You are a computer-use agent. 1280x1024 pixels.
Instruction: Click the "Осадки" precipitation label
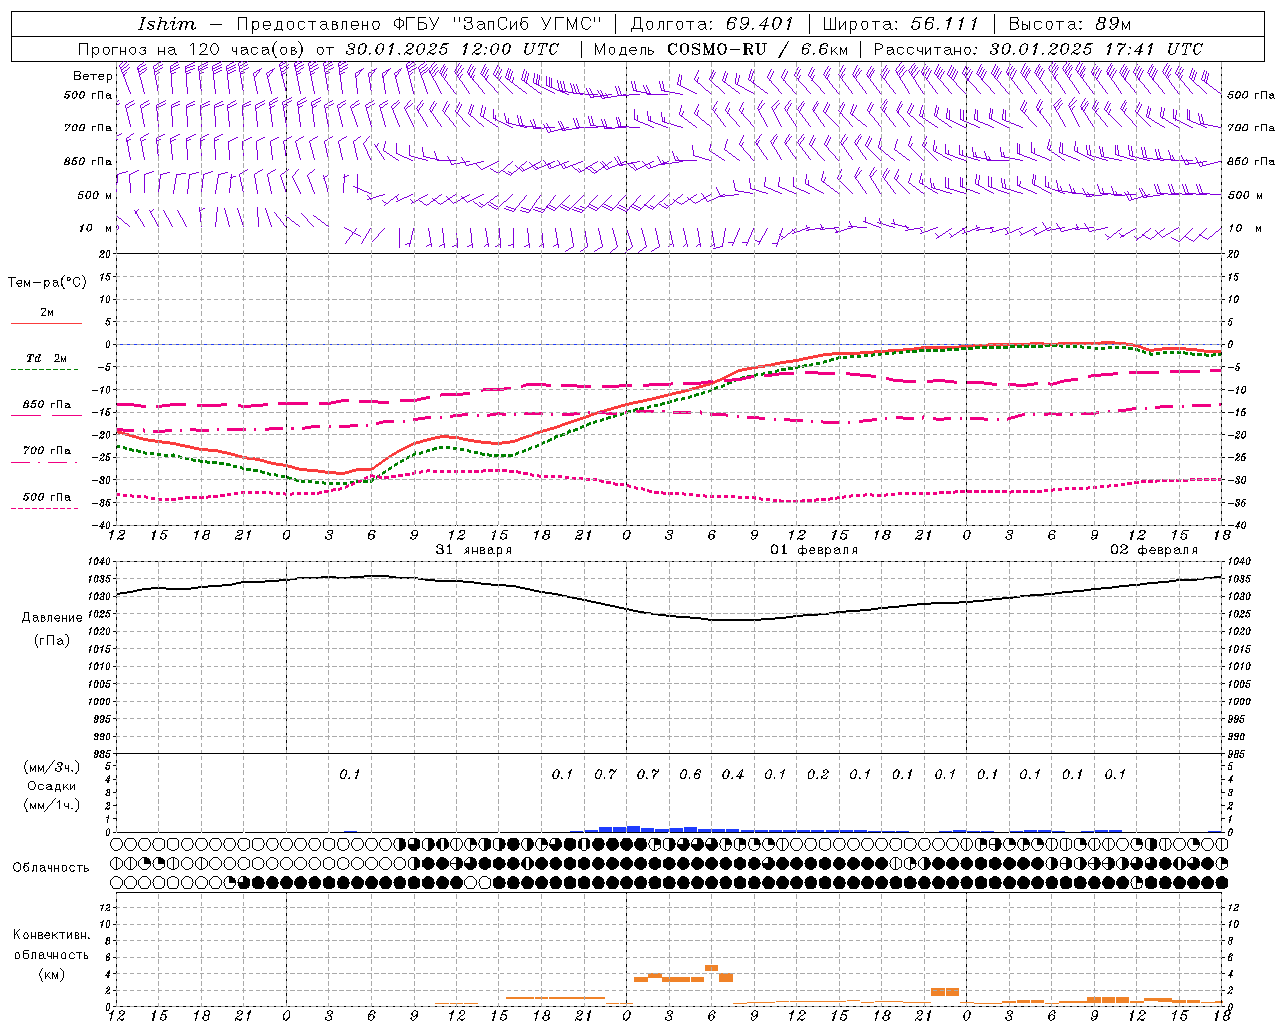tap(51, 786)
